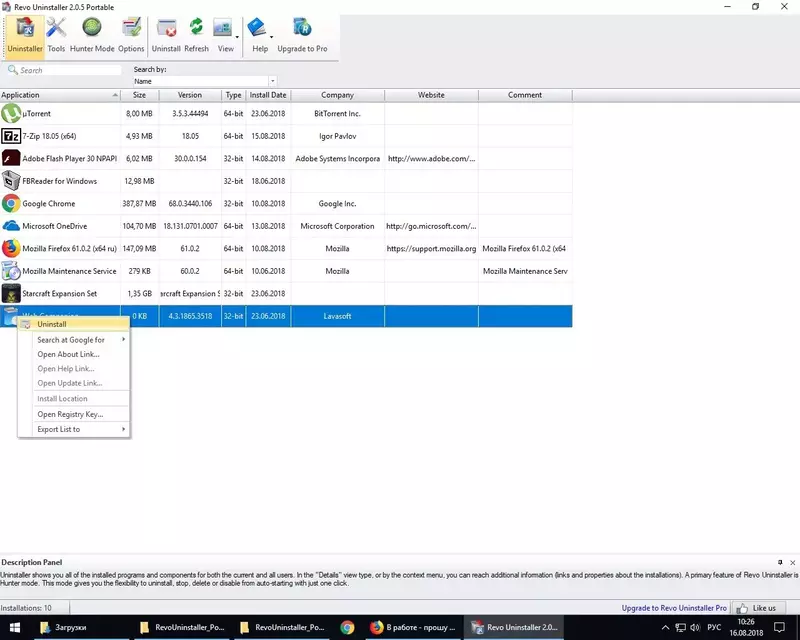Image resolution: width=800 pixels, height=640 pixels.
Task: Click the Like us button
Action: tap(757, 608)
